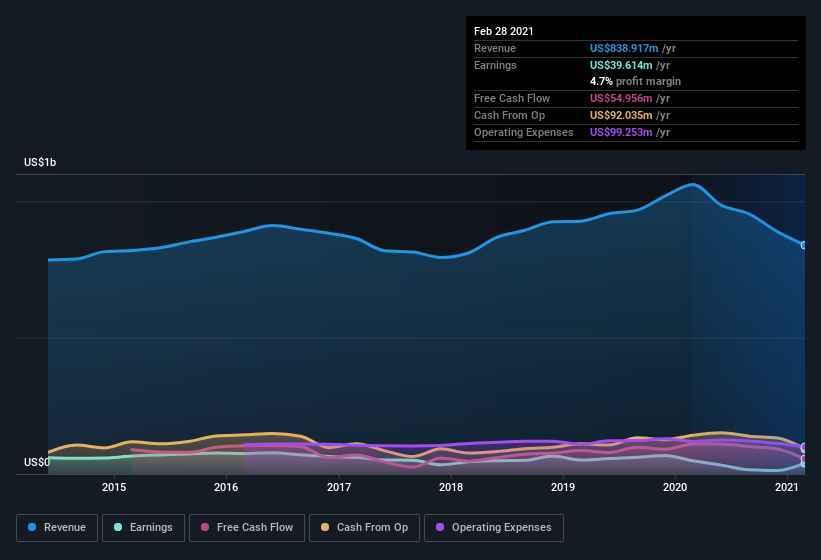Viewport: 821px width, 560px height.
Task: Click the US$838.917m revenue value
Action: tap(624, 48)
